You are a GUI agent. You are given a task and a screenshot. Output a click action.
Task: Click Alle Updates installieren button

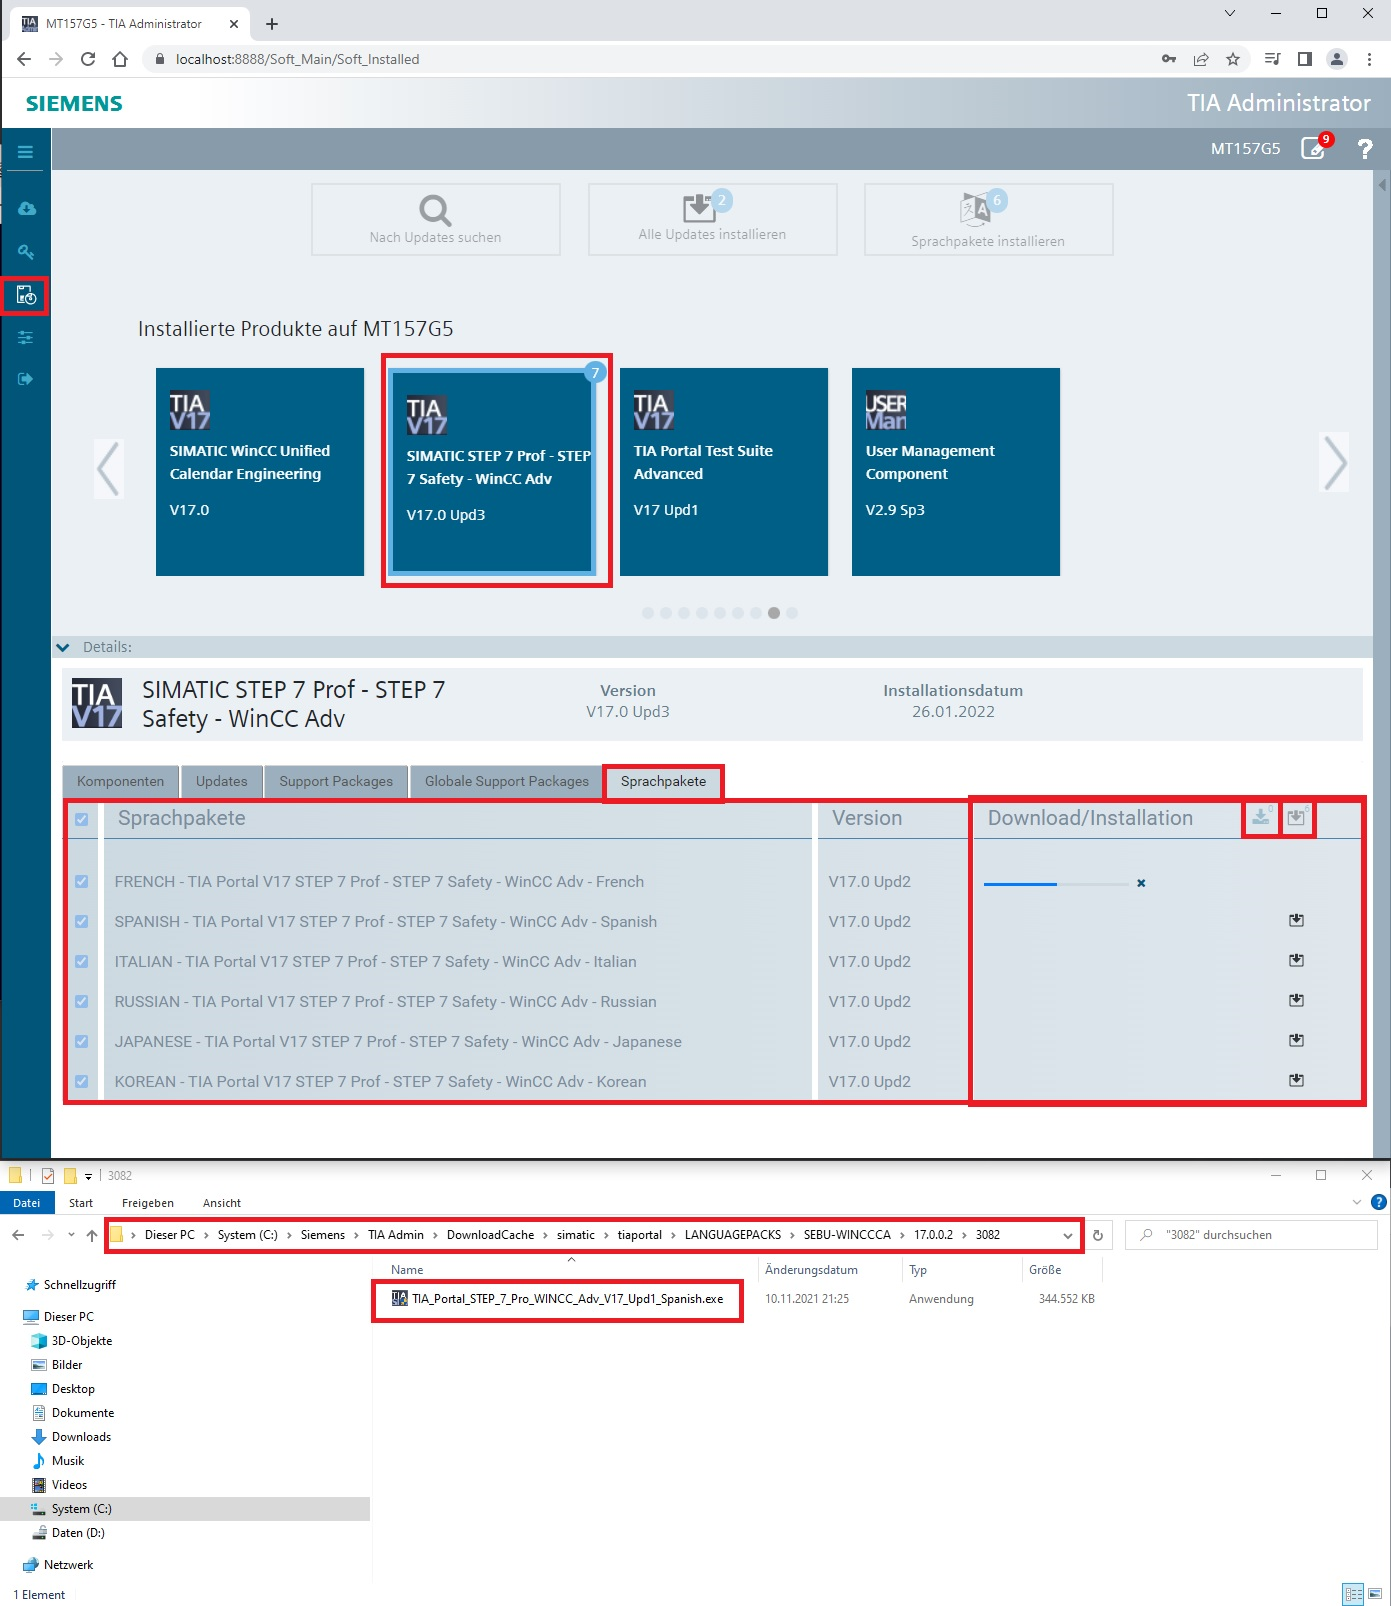[x=713, y=219]
